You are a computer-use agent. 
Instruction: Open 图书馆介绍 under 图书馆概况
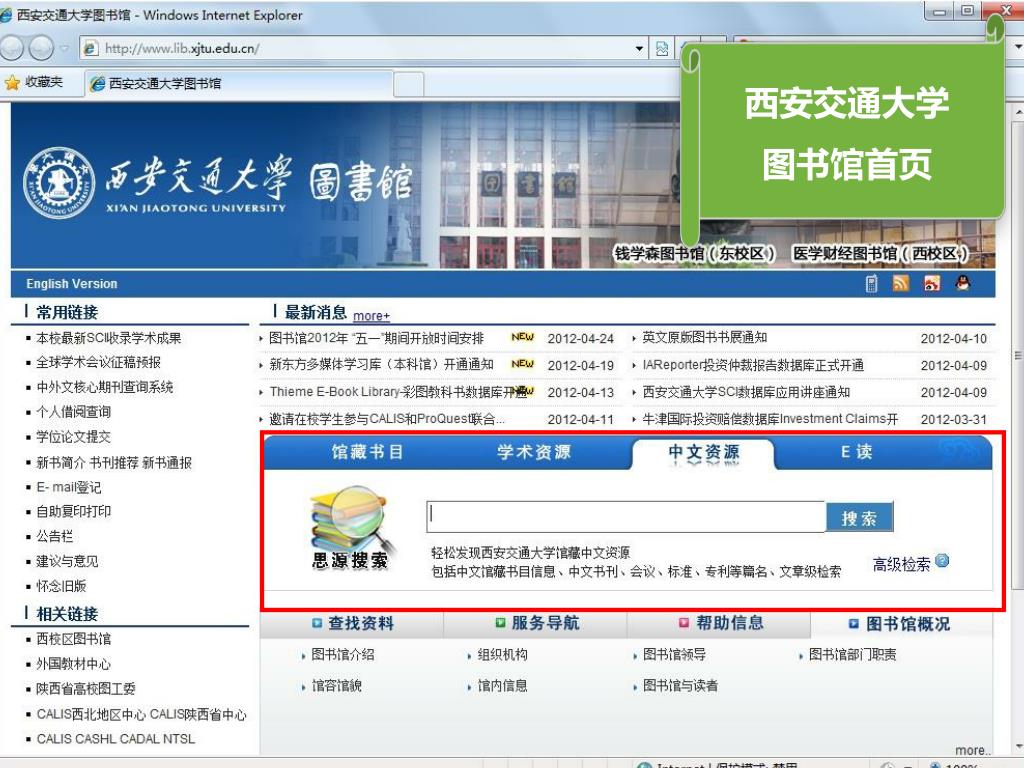click(343, 654)
